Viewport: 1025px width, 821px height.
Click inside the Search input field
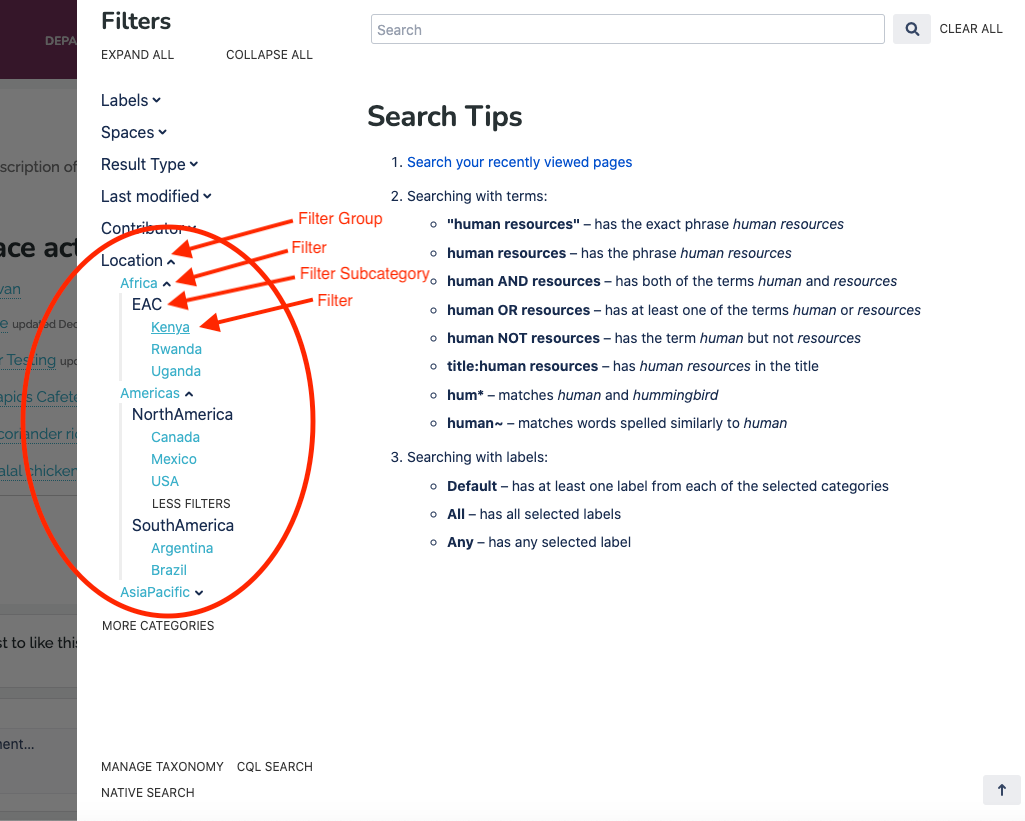pos(627,29)
